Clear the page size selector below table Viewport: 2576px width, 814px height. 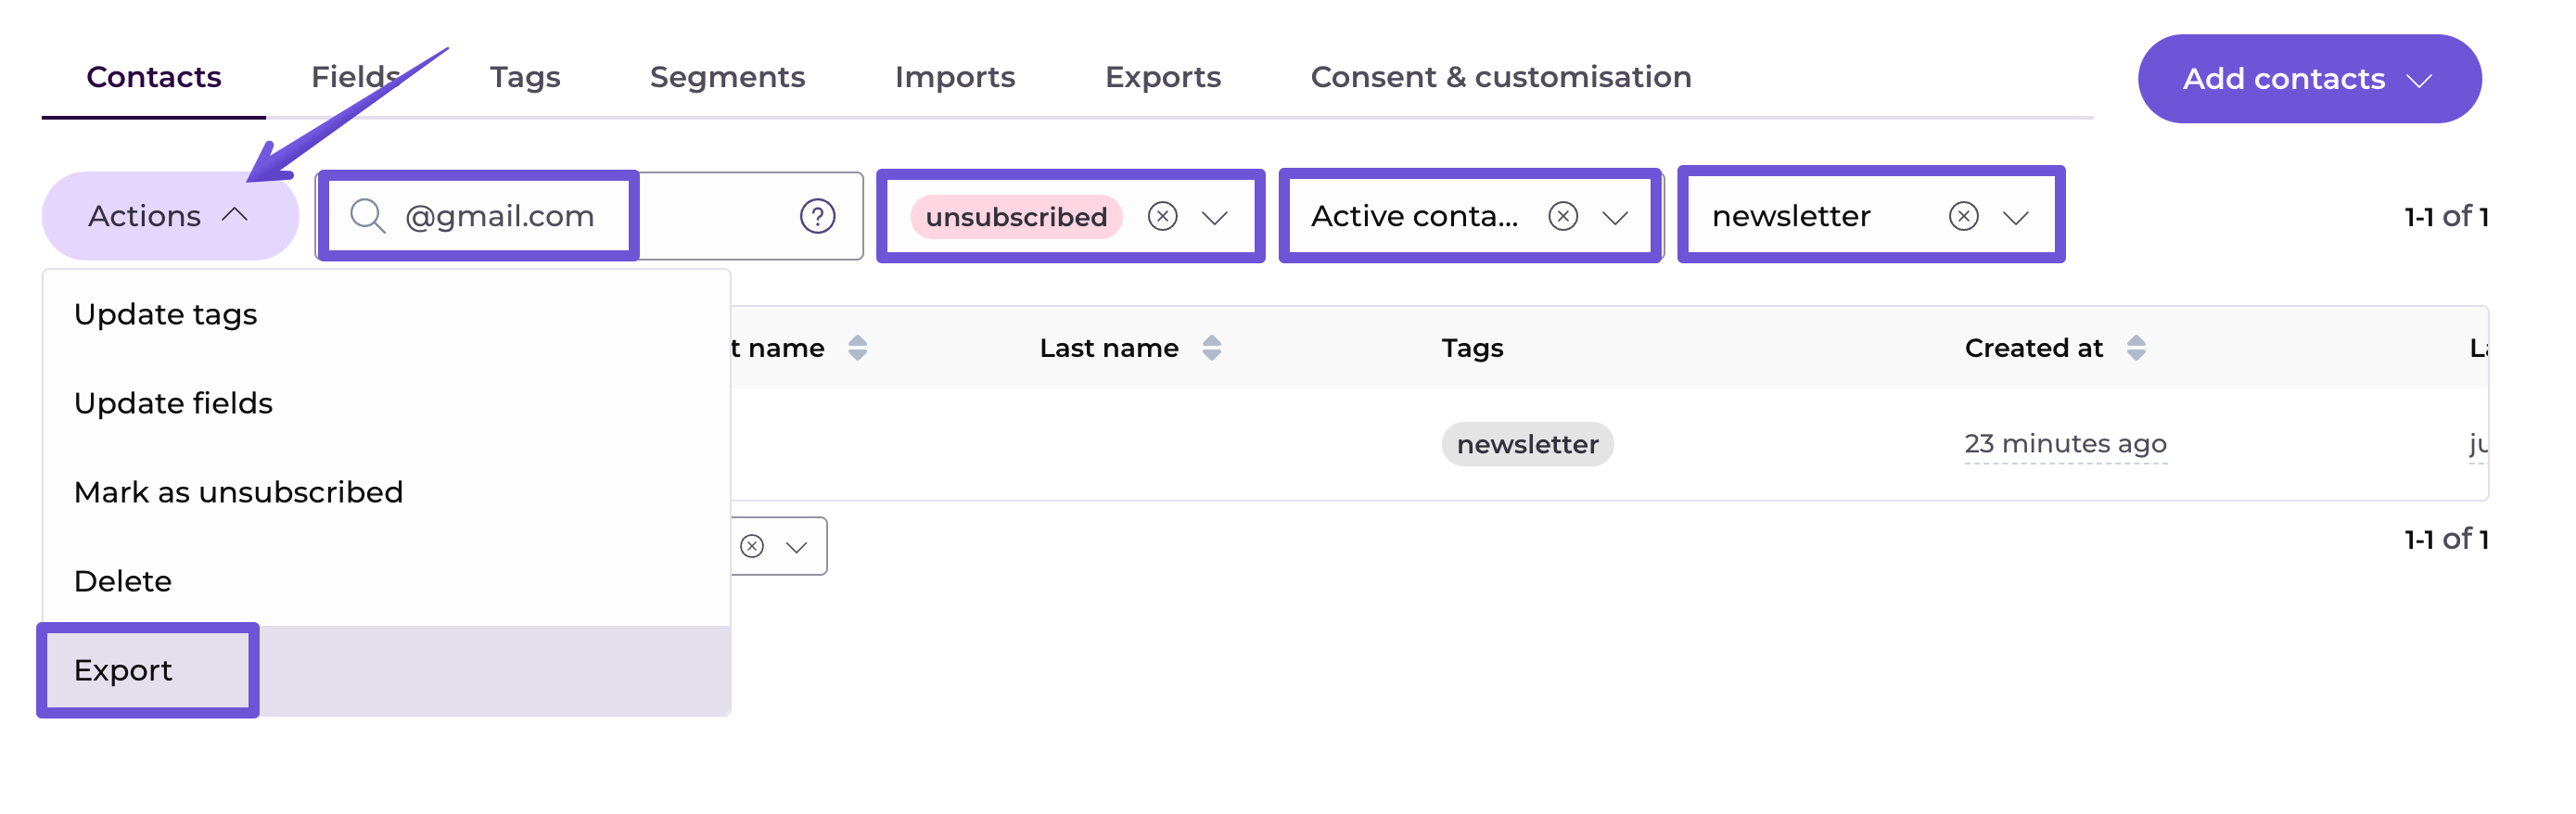752,546
